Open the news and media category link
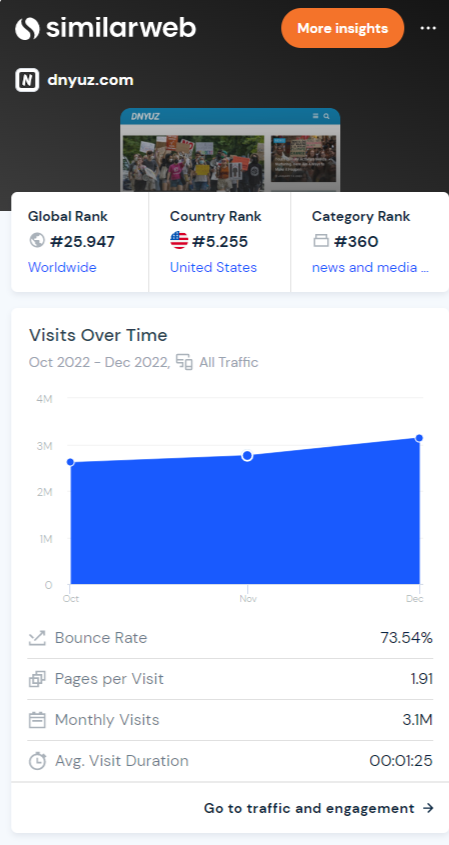449x845 pixels. pyautogui.click(x=370, y=267)
